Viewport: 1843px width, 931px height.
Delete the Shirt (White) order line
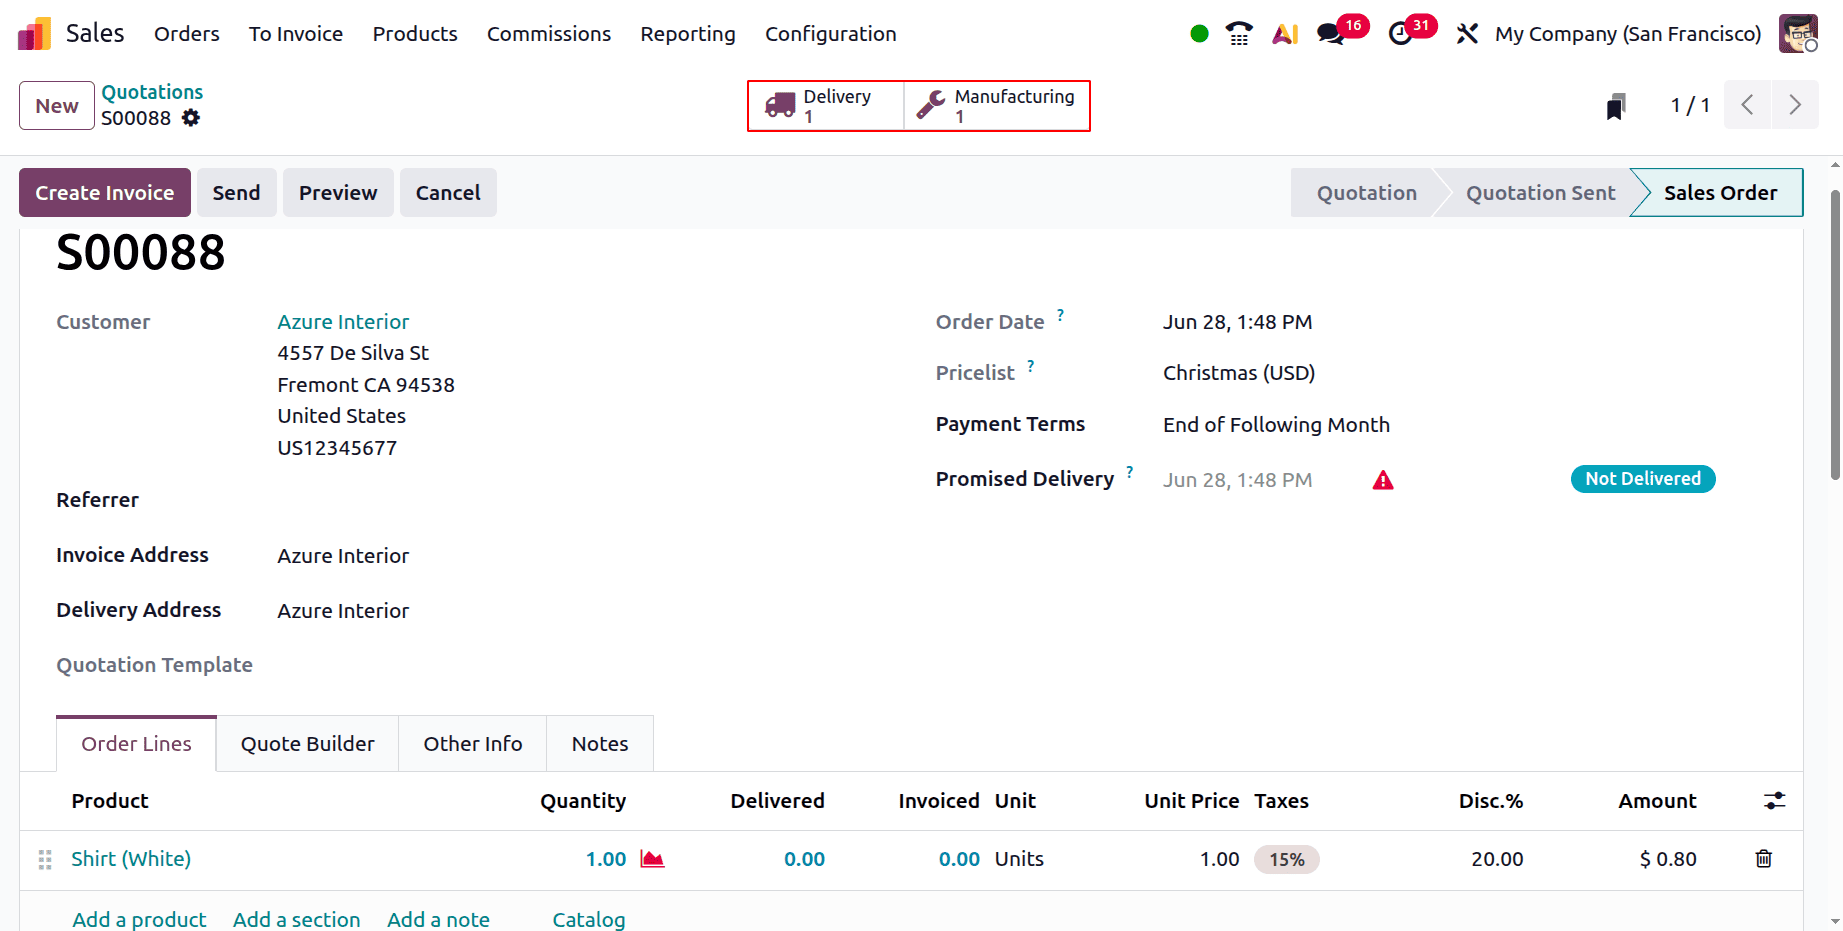click(1764, 859)
